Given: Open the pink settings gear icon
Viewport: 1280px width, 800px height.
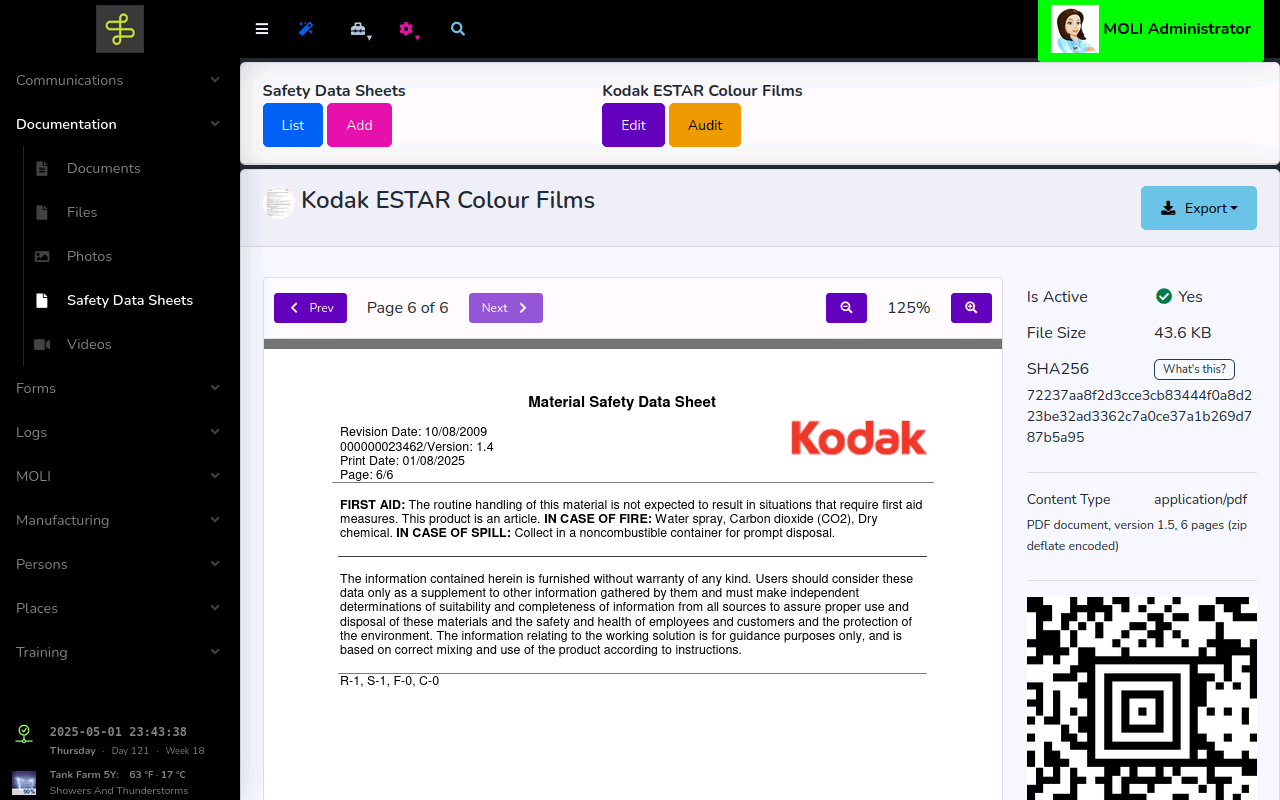Looking at the screenshot, I should (406, 29).
